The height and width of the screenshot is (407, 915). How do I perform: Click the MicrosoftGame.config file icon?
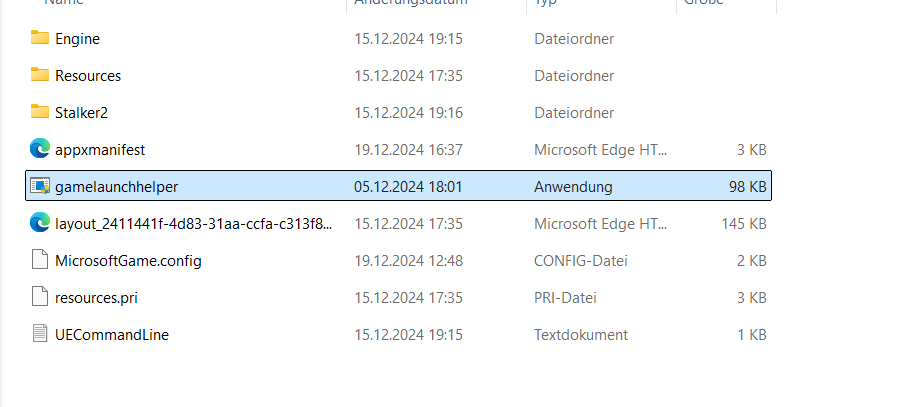(40, 260)
